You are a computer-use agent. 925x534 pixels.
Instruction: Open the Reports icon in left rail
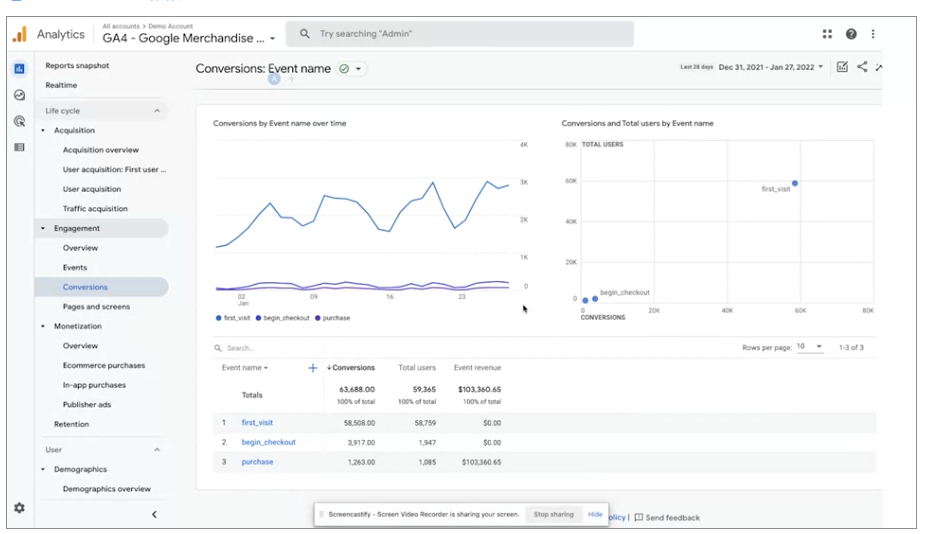(x=19, y=69)
